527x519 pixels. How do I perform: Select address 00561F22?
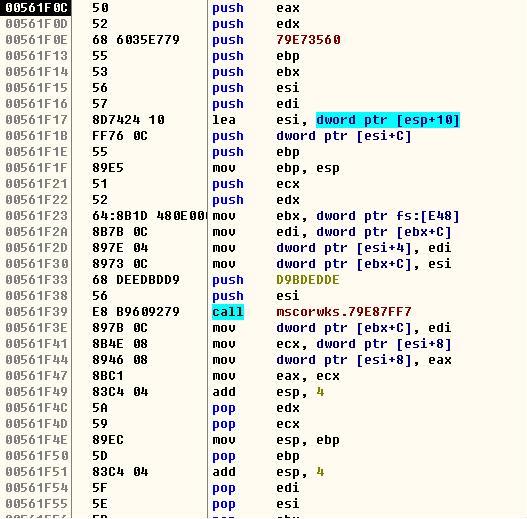click(x=36, y=200)
